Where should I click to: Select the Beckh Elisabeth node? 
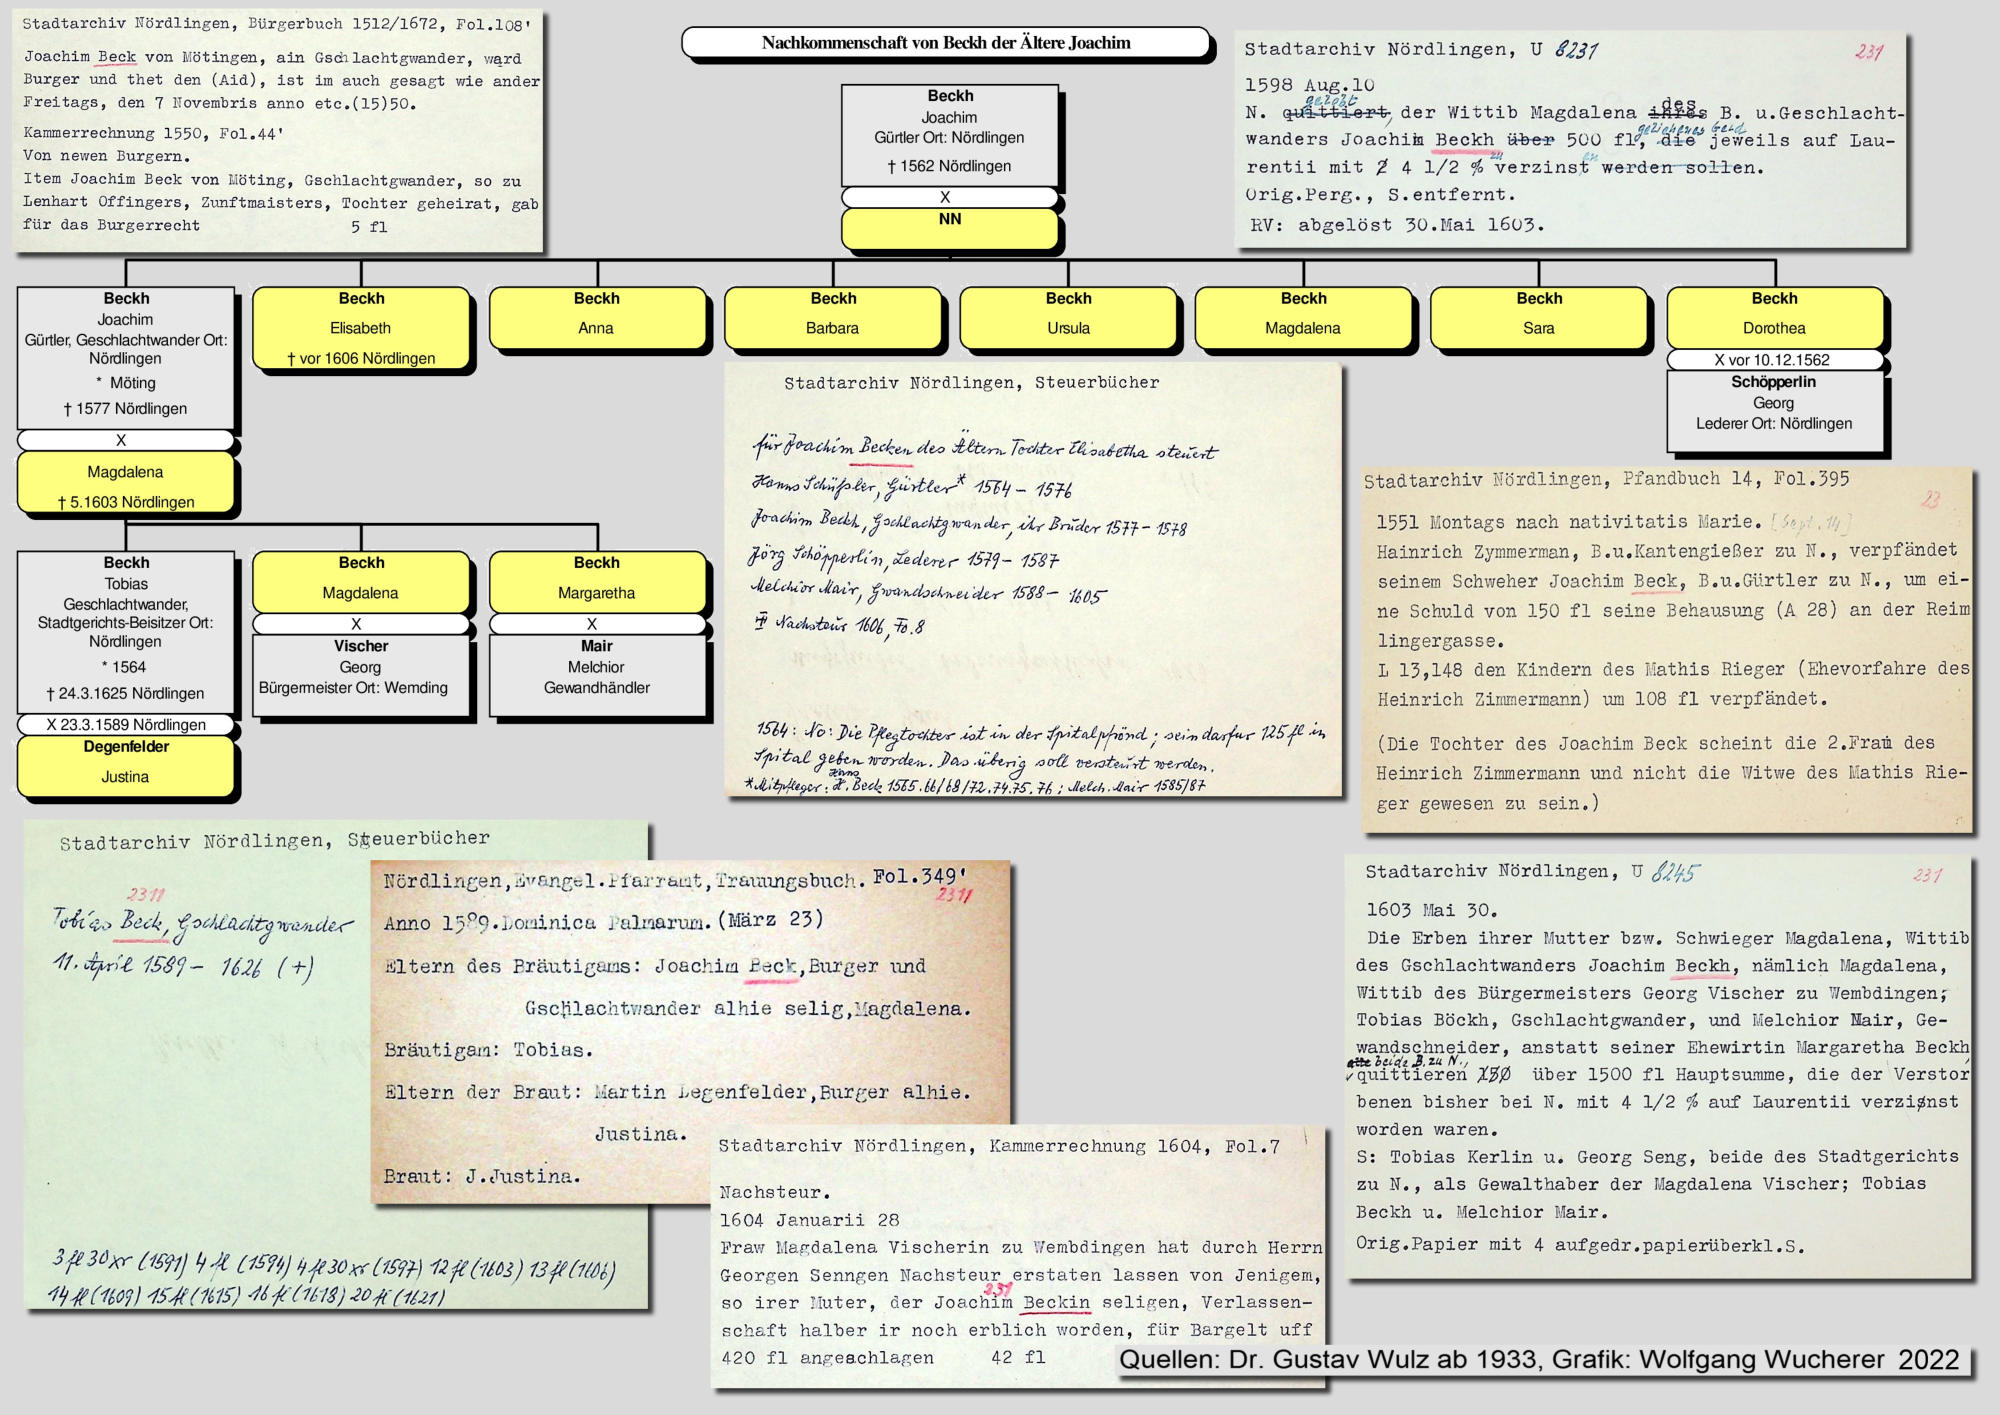tap(361, 328)
